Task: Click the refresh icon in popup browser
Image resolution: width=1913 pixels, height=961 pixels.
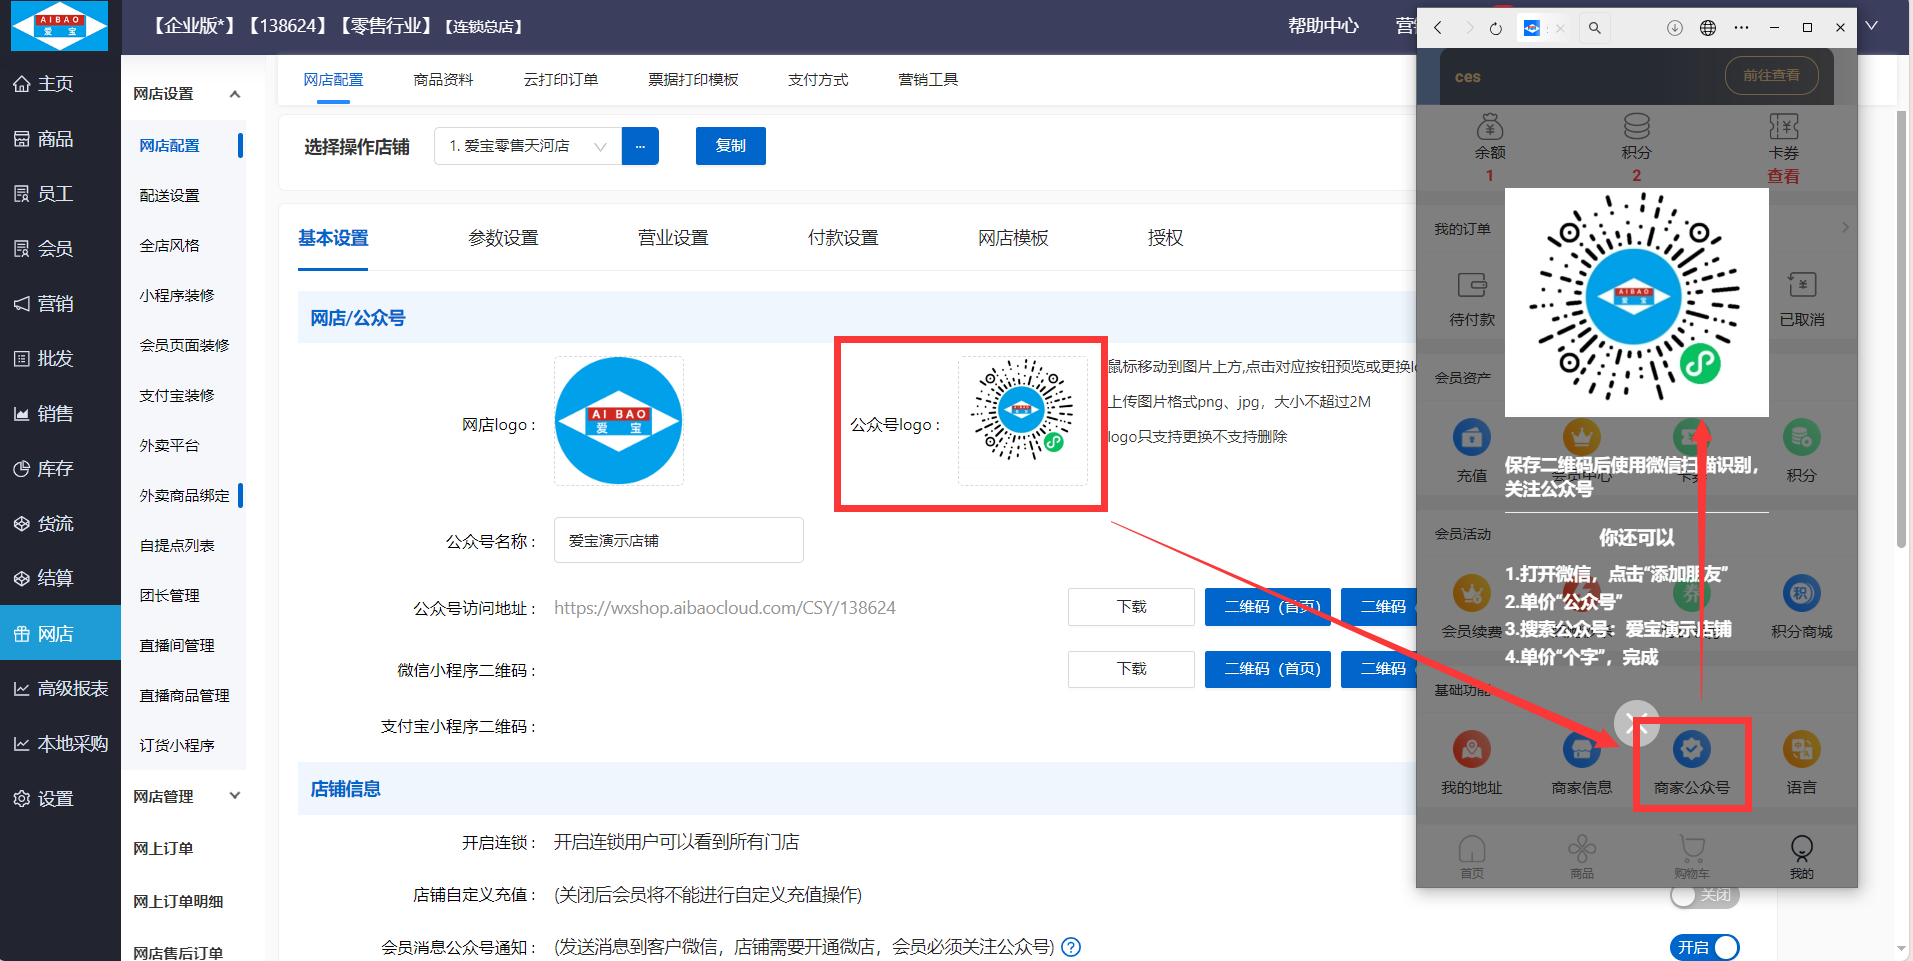Action: 1495,28
